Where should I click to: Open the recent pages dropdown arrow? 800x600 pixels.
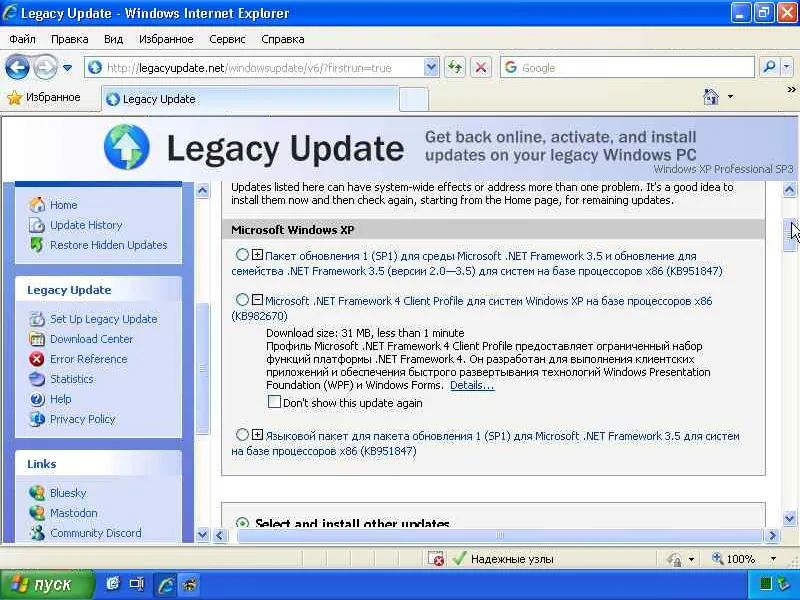pos(67,68)
